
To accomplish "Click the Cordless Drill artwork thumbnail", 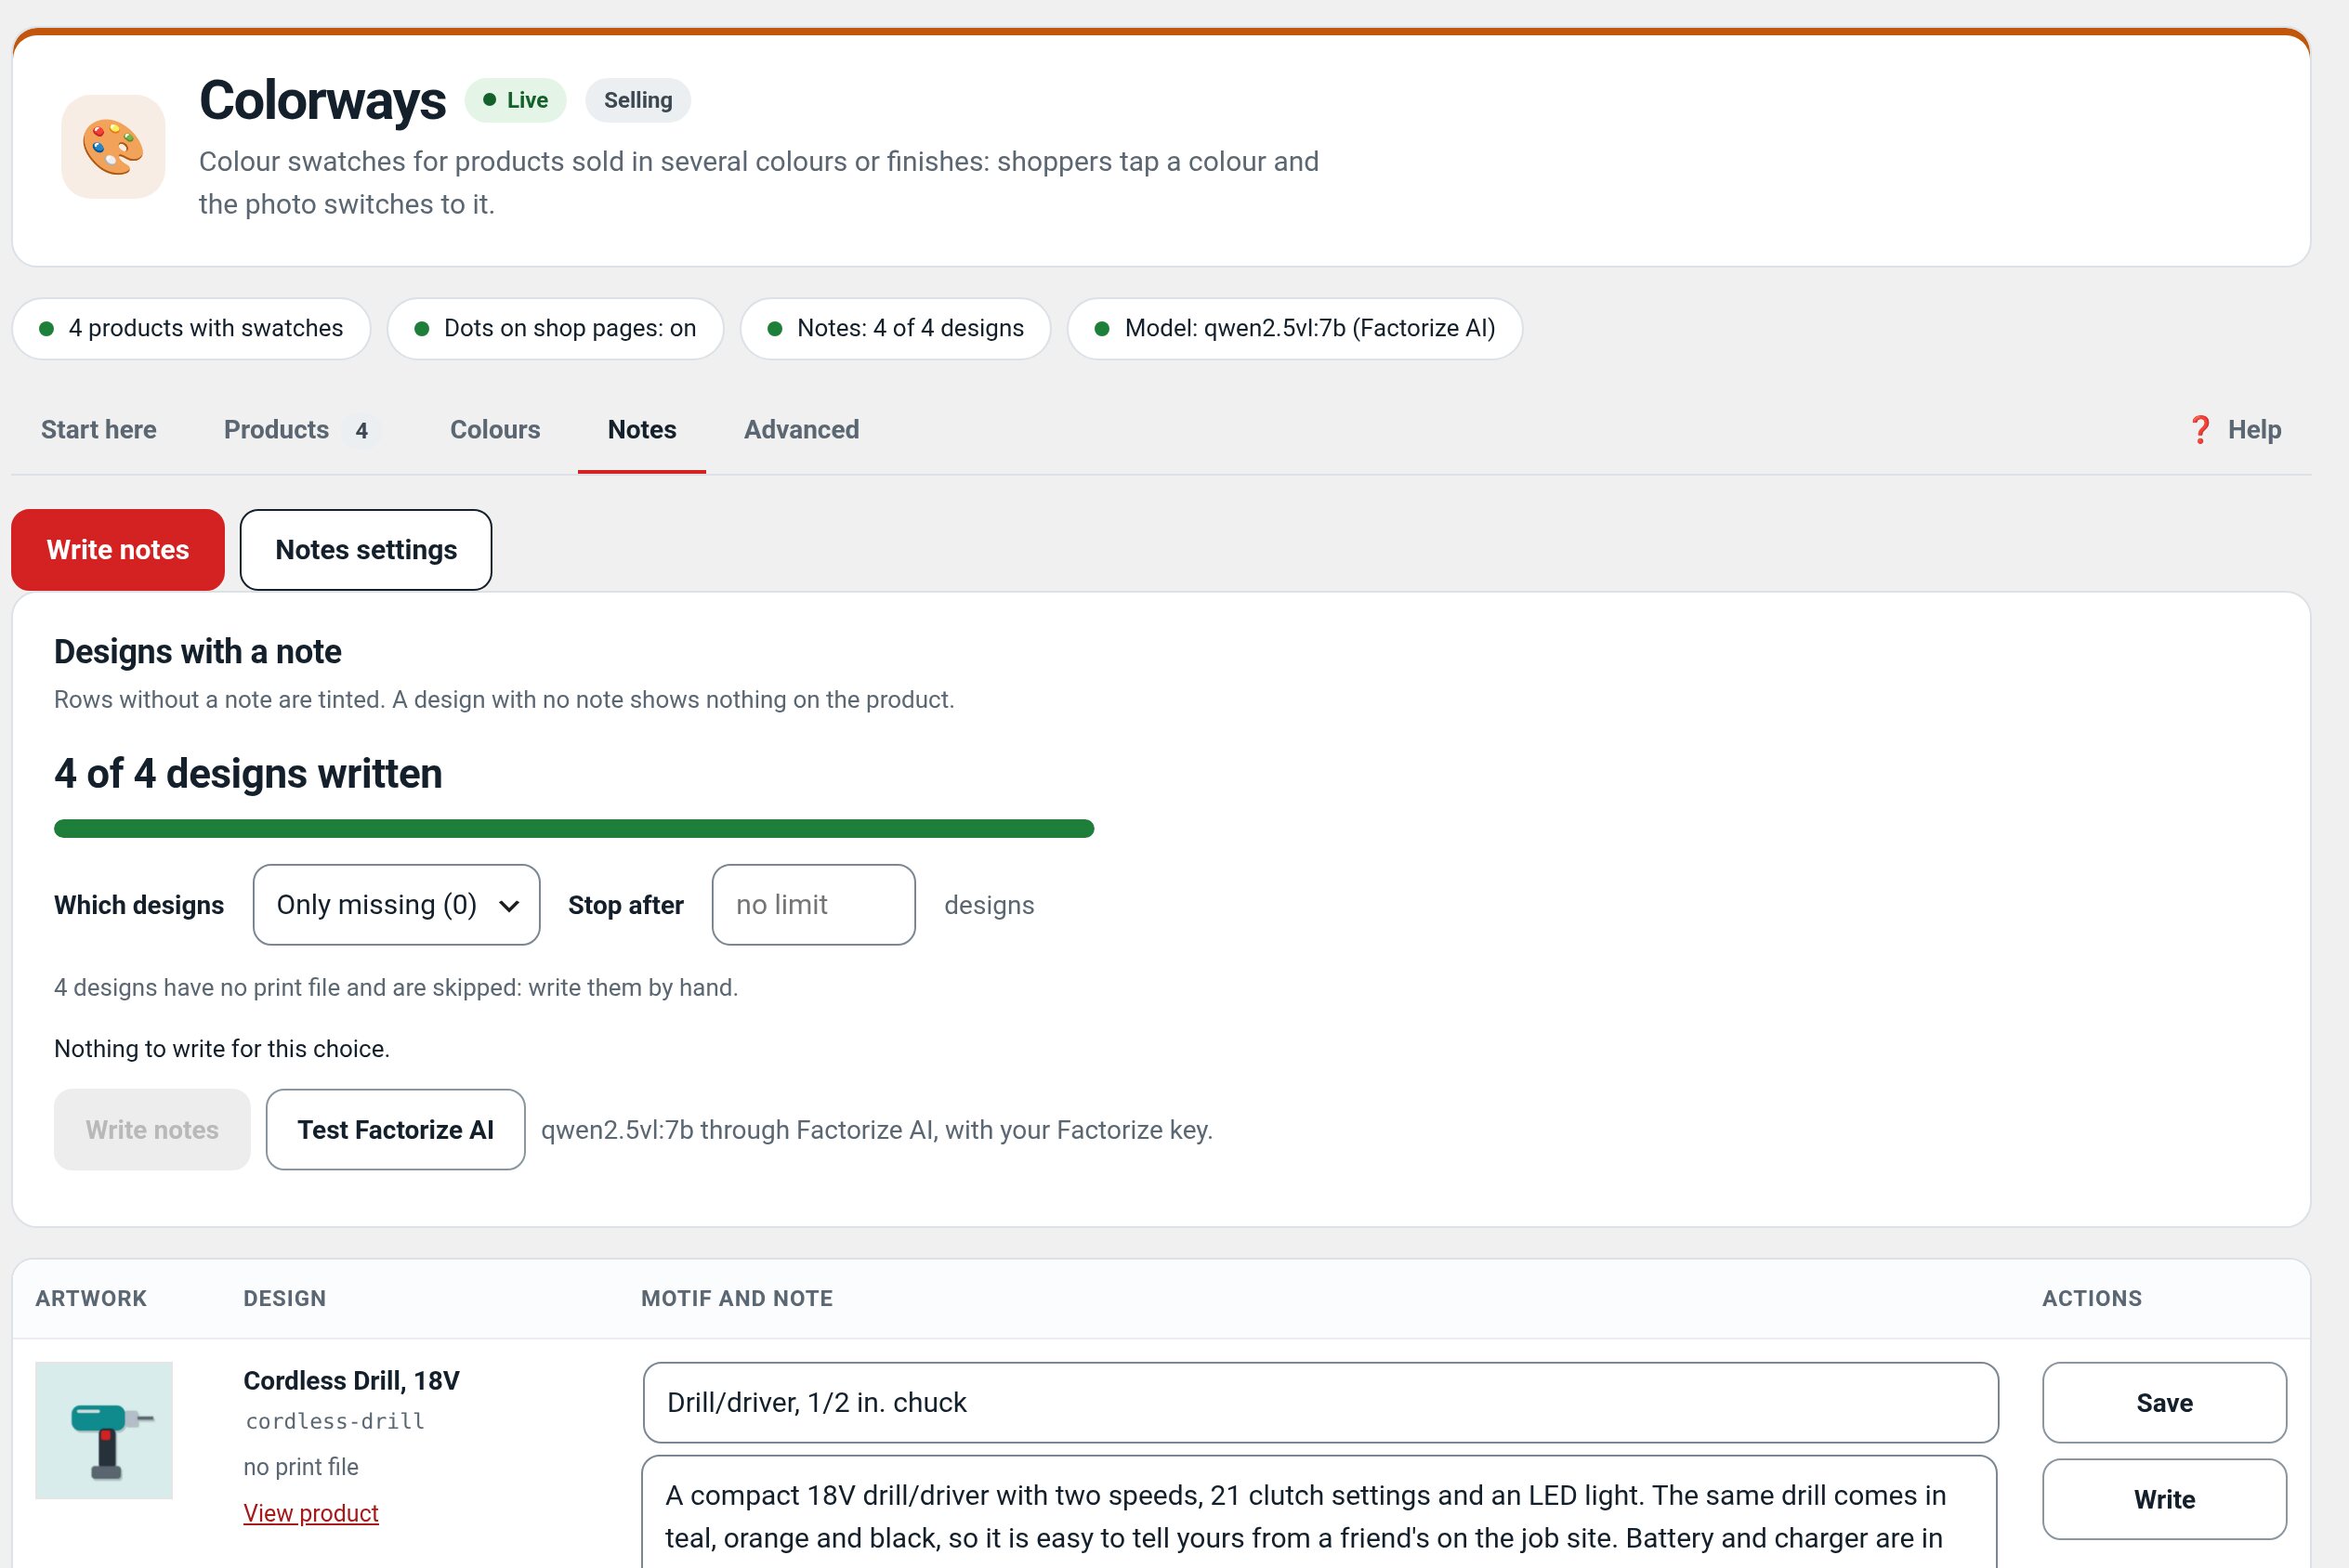I will [104, 1430].
